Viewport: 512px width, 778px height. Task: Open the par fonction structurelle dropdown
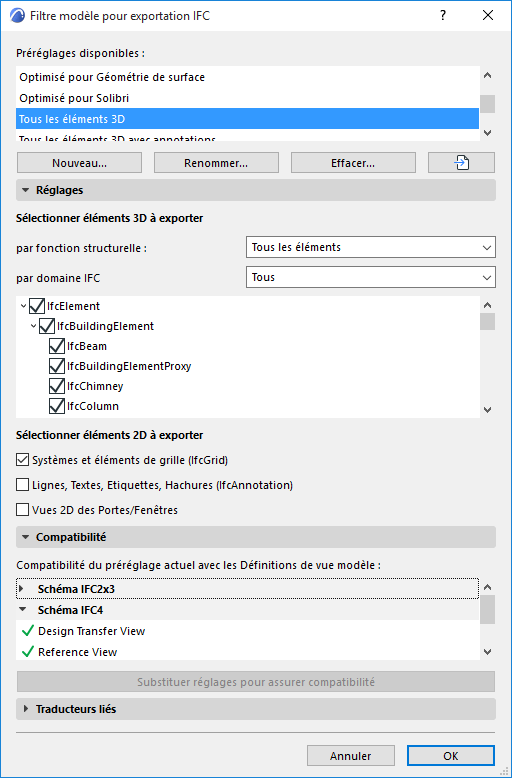[x=371, y=247]
